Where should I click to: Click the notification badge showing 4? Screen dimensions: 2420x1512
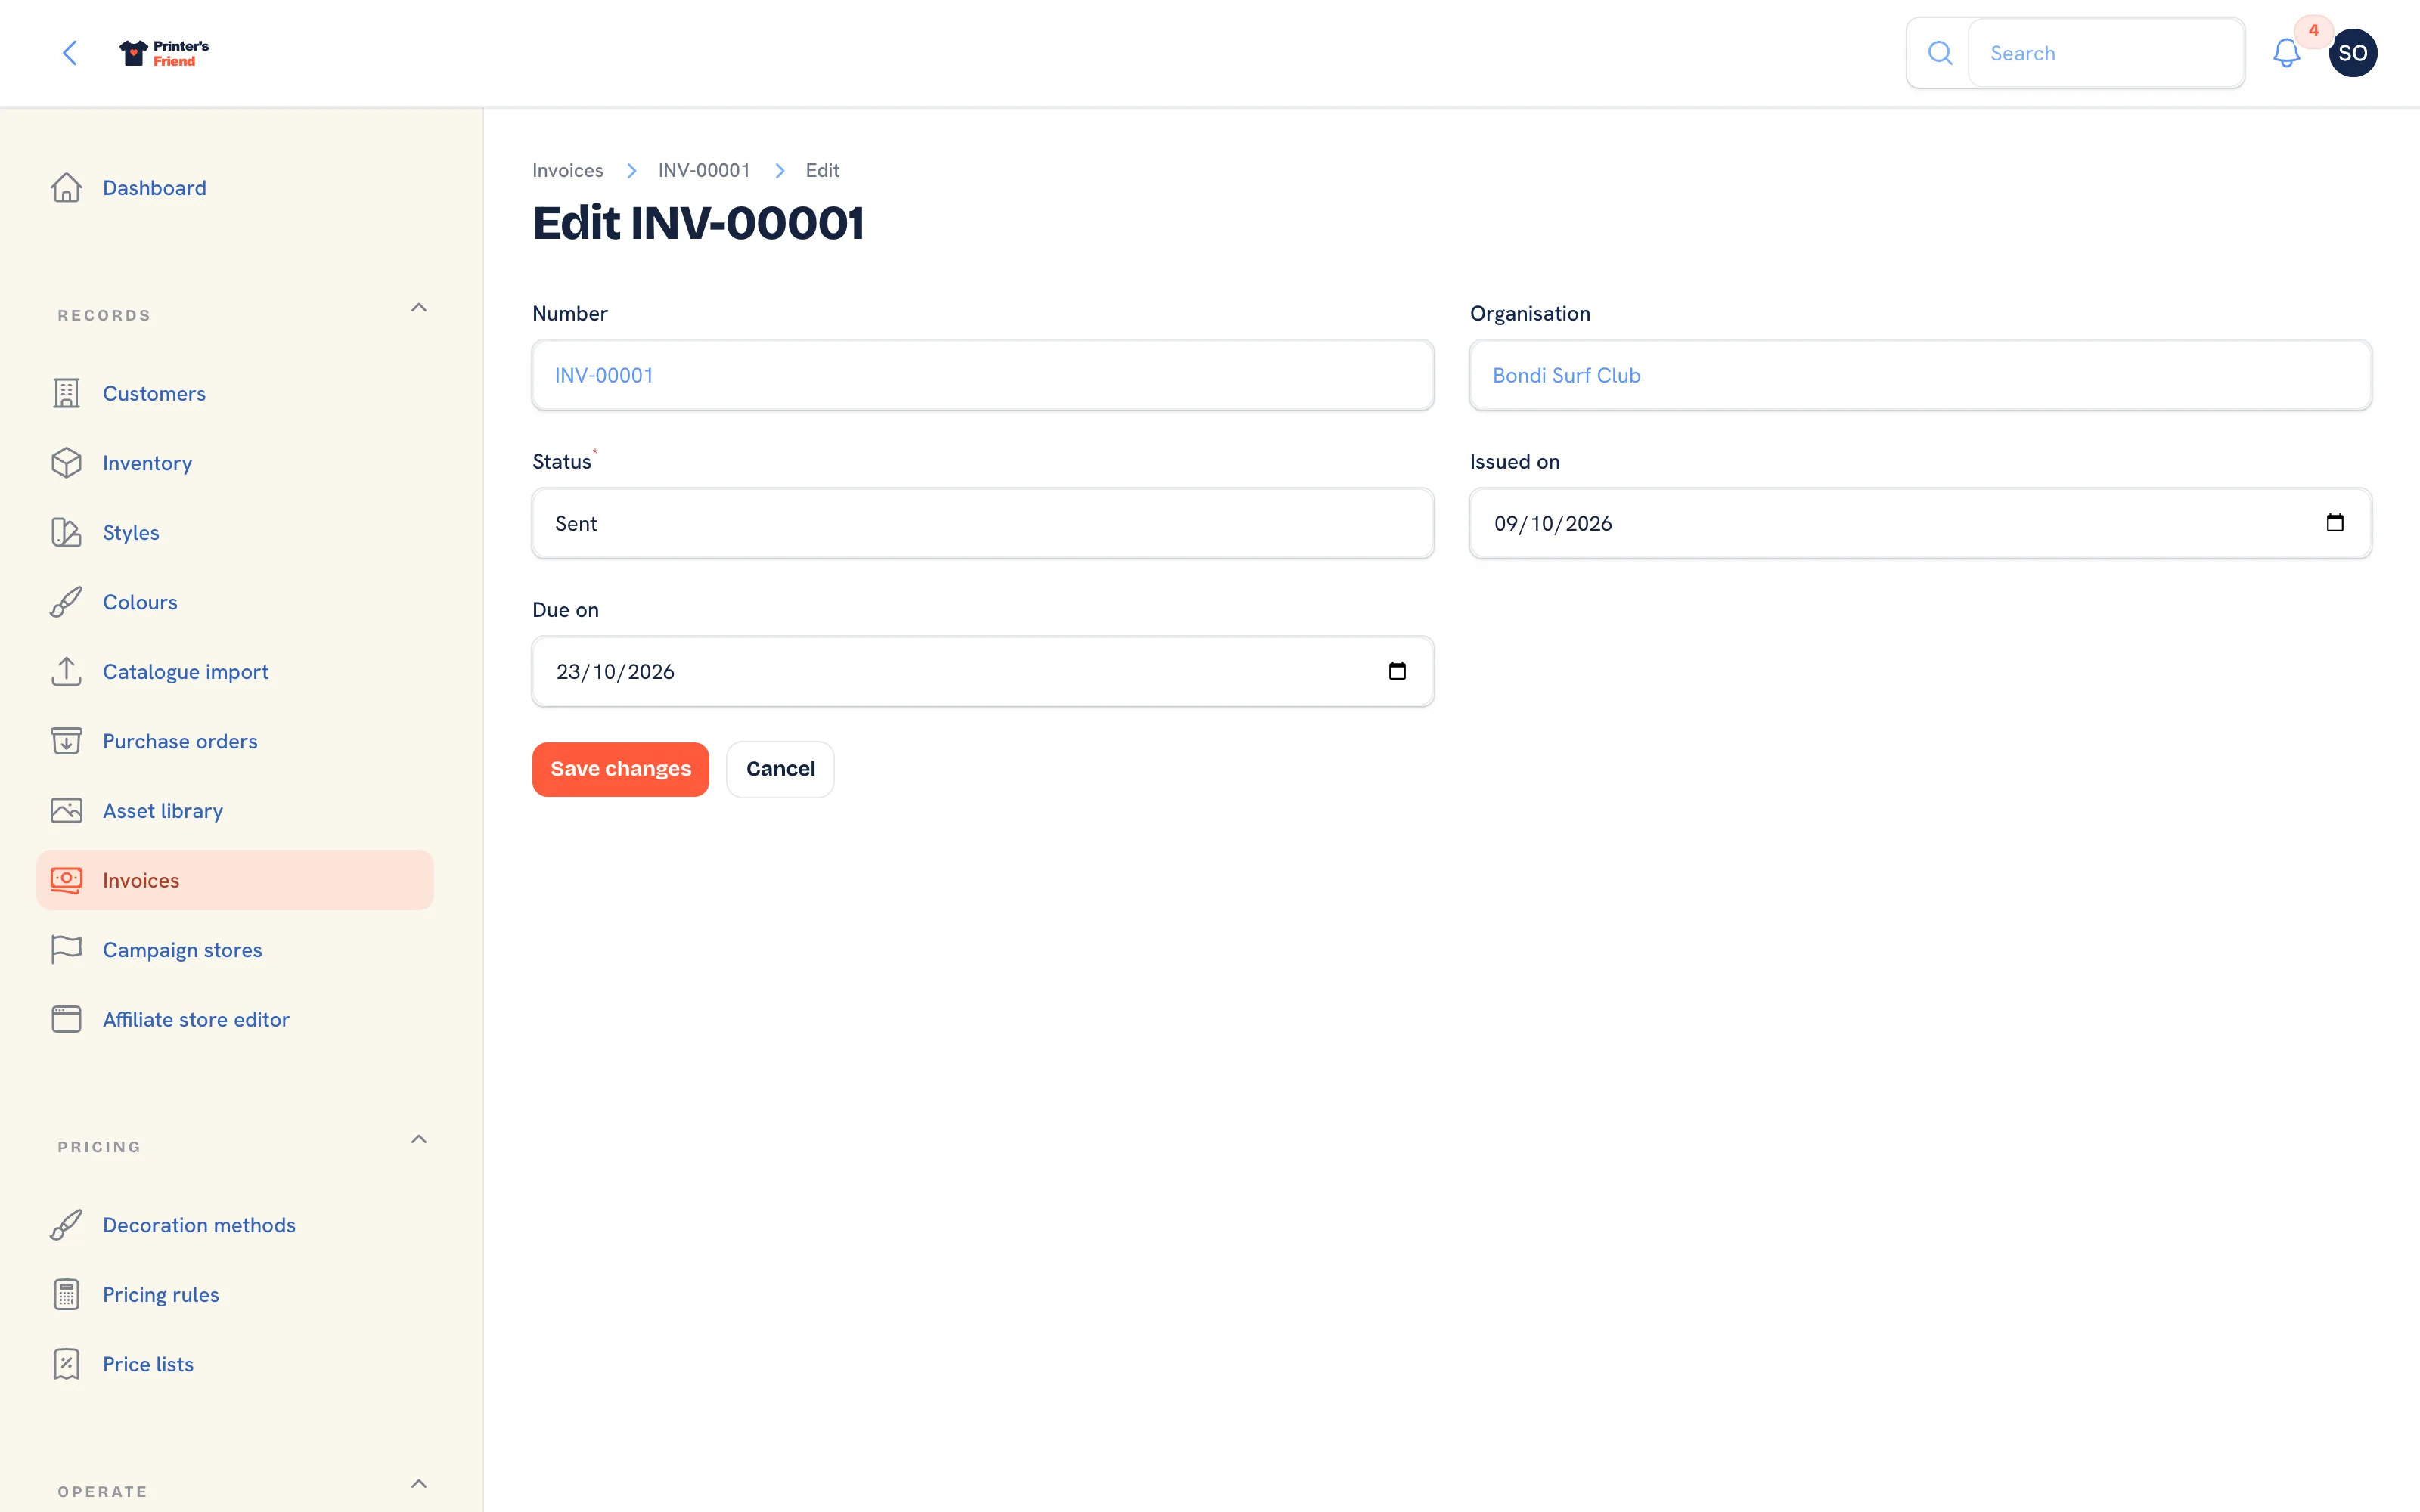tap(2313, 31)
